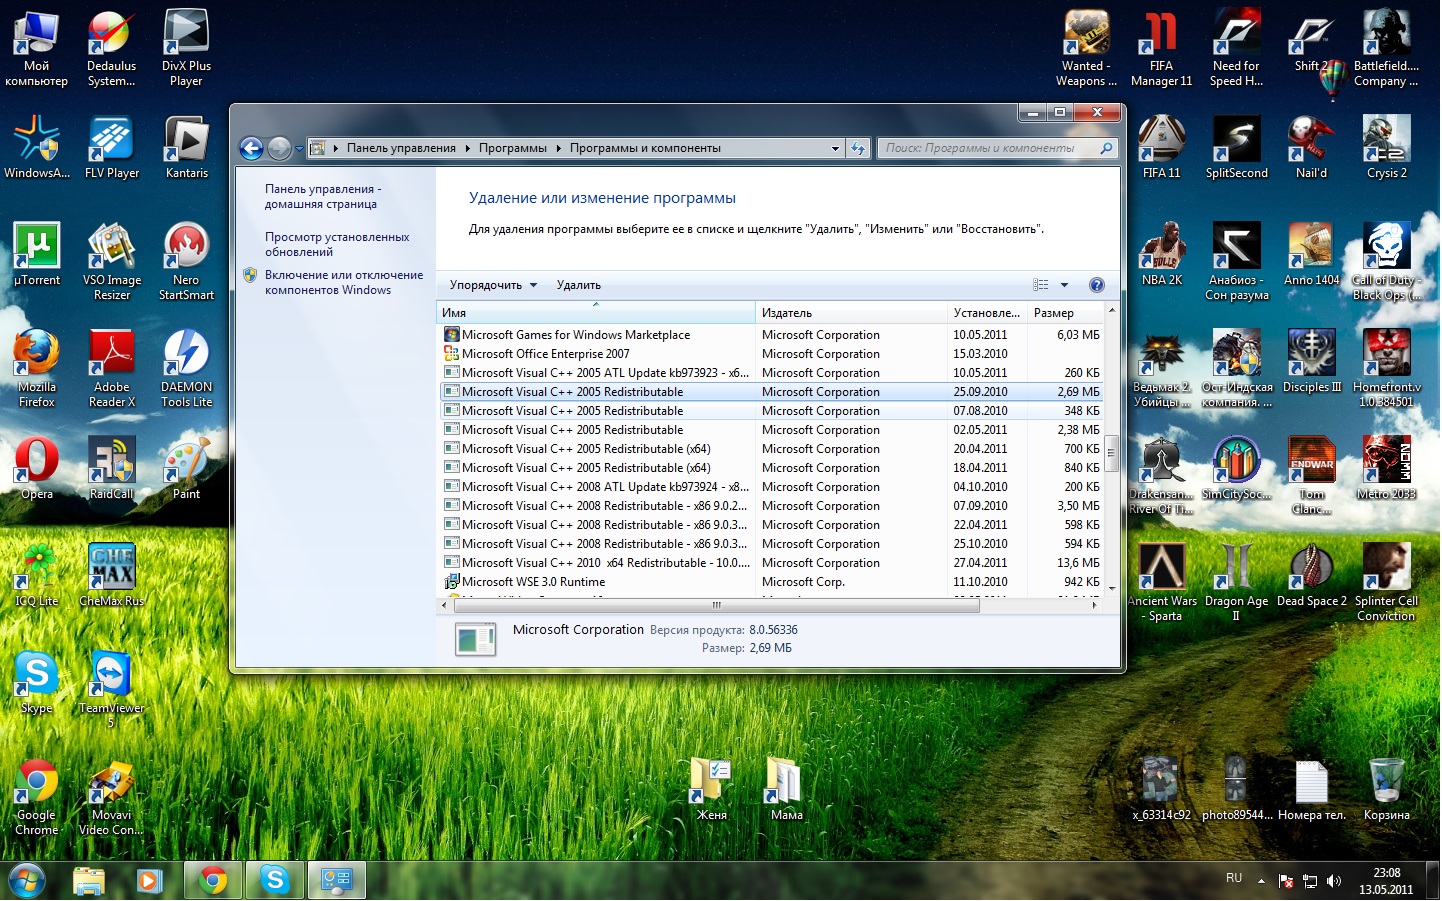1442x901 pixels.
Task: Click the Программы breadcrumb
Action: pos(512,148)
